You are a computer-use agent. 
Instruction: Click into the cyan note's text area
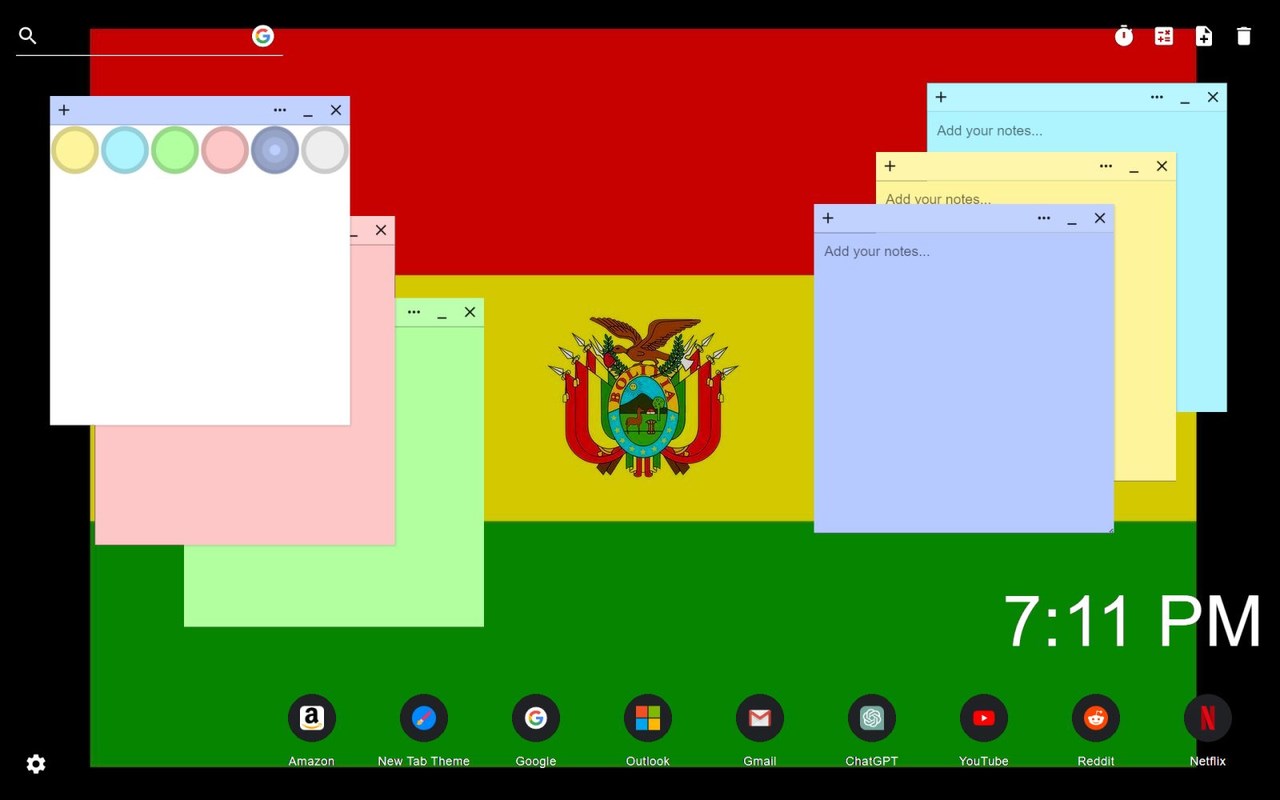(x=1077, y=131)
